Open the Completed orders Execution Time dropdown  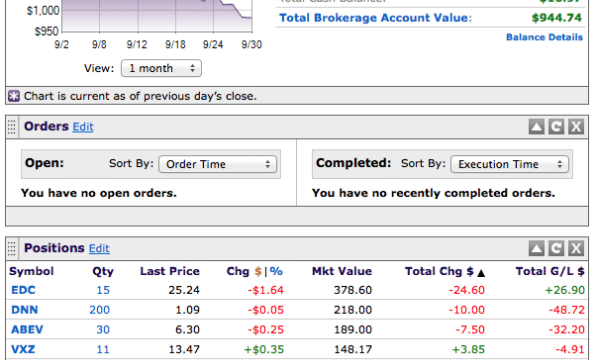[x=509, y=164]
